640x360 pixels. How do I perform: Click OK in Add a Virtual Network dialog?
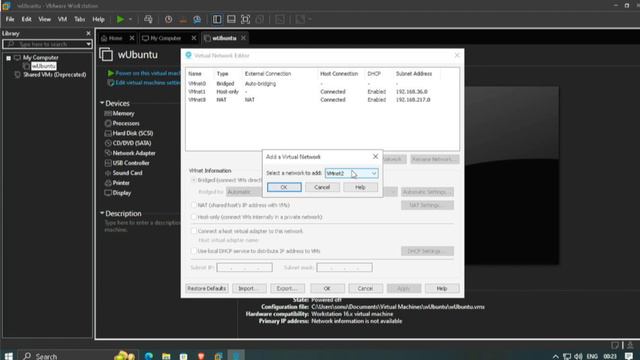pos(284,187)
